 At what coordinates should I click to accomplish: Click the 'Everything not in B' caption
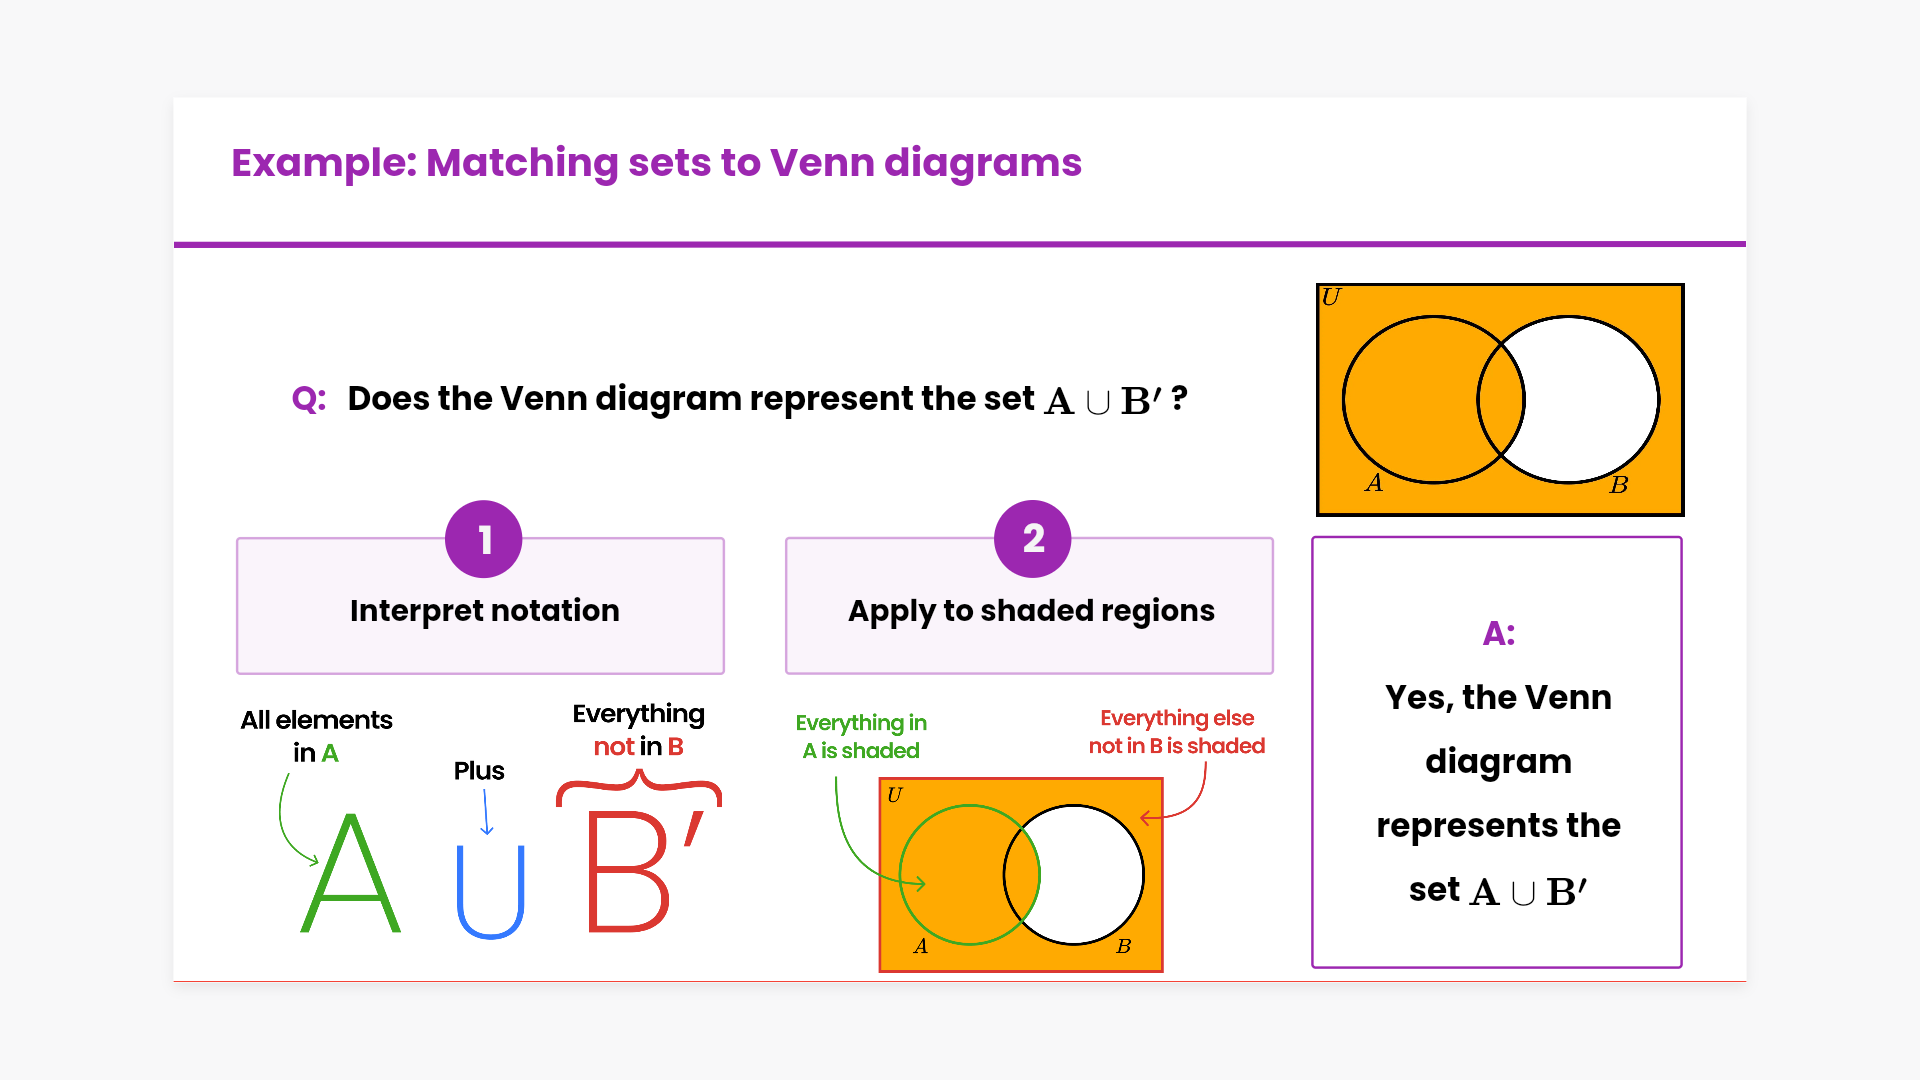pos(638,730)
